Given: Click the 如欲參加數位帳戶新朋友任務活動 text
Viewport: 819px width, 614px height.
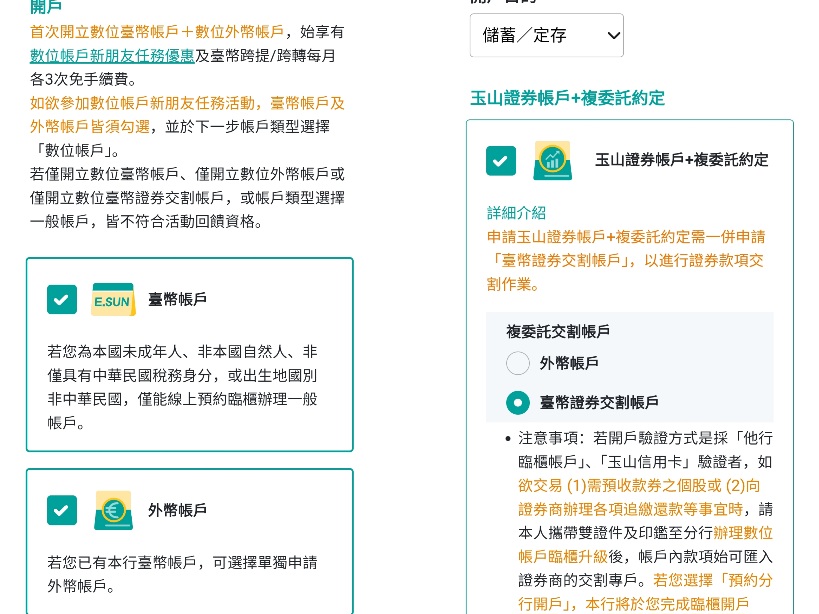Looking at the screenshot, I should (187, 115).
